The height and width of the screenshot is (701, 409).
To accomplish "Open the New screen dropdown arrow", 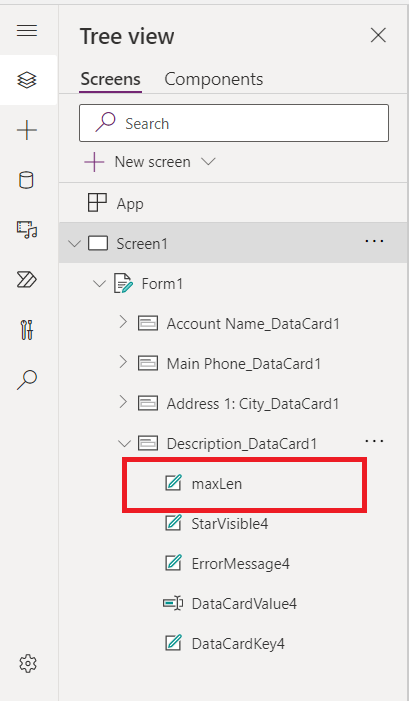I will click(x=208, y=161).
